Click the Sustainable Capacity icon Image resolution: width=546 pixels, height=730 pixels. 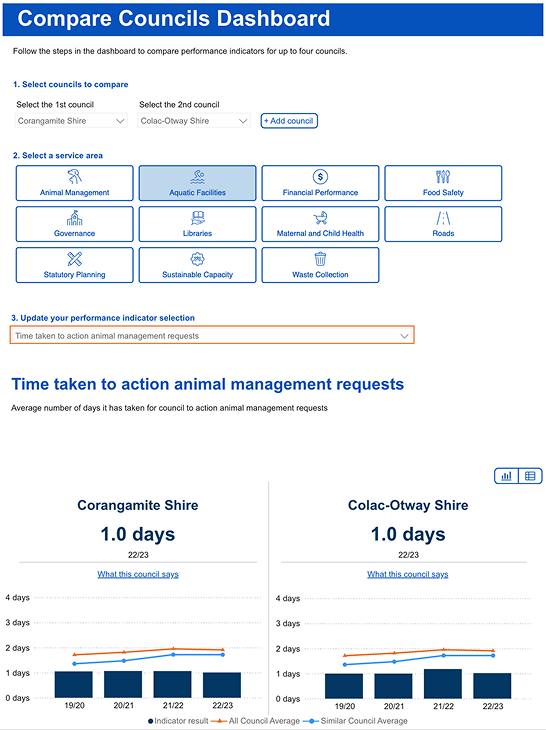197,258
